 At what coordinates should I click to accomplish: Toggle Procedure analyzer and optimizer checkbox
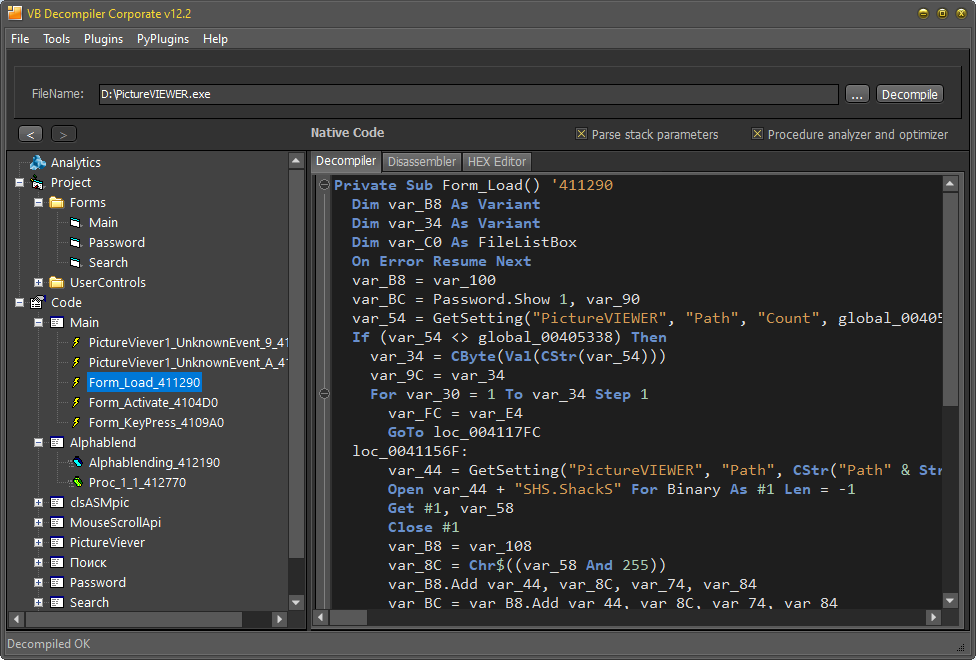[758, 134]
